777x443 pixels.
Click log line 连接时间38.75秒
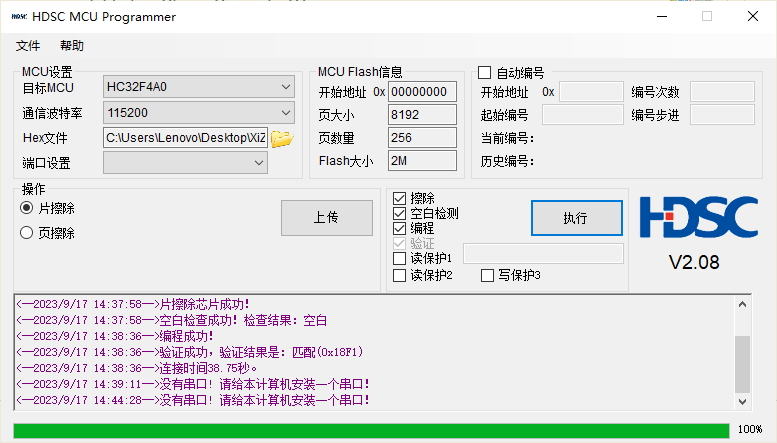(x=137, y=368)
